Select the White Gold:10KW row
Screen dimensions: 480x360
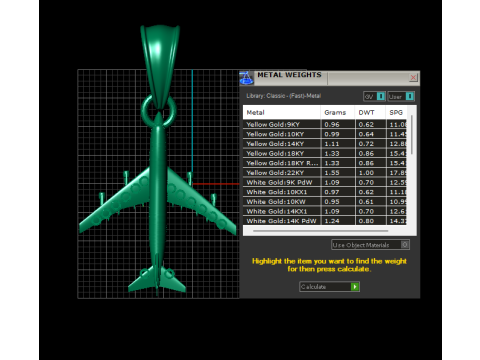coord(325,202)
